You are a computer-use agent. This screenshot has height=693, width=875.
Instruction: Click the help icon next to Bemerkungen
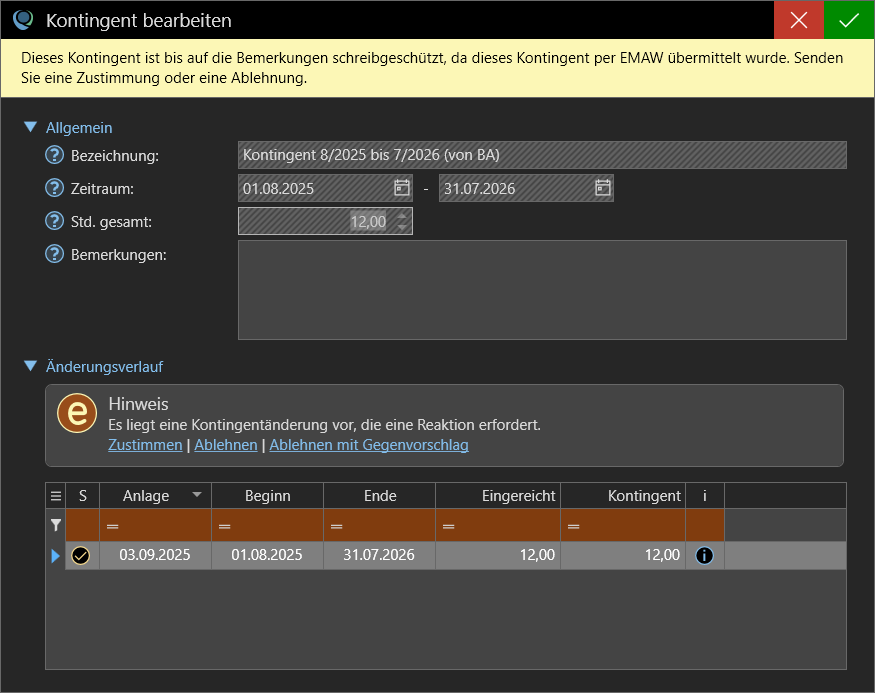[54, 254]
